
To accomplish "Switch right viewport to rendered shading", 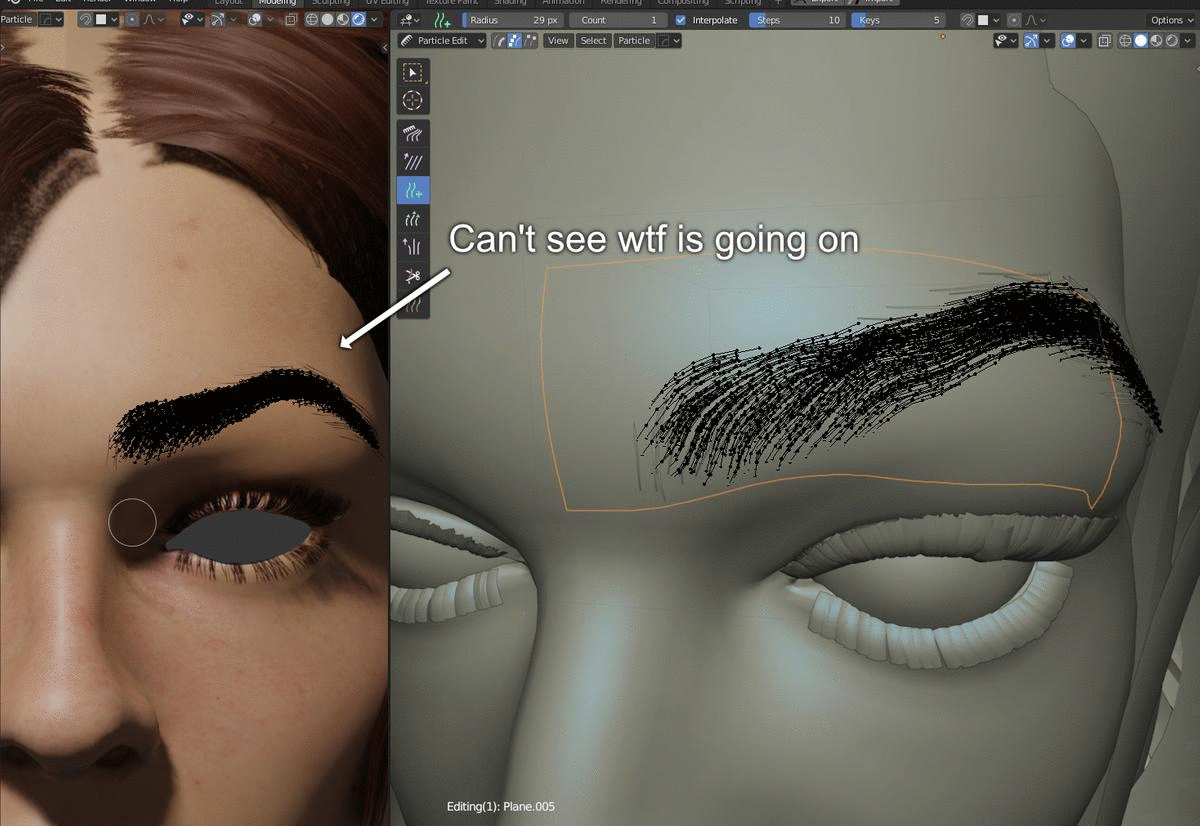I will (x=1171, y=41).
